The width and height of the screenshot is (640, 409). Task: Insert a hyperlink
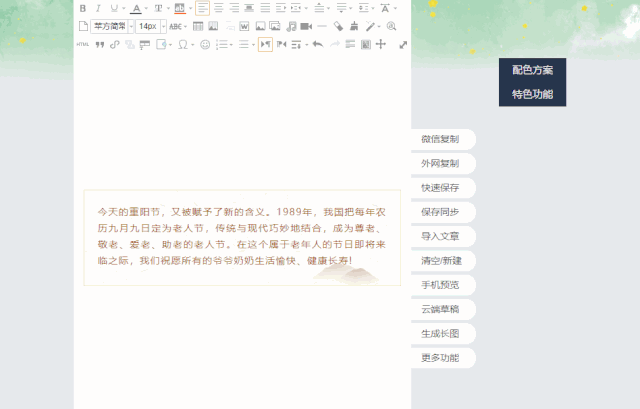tap(115, 44)
